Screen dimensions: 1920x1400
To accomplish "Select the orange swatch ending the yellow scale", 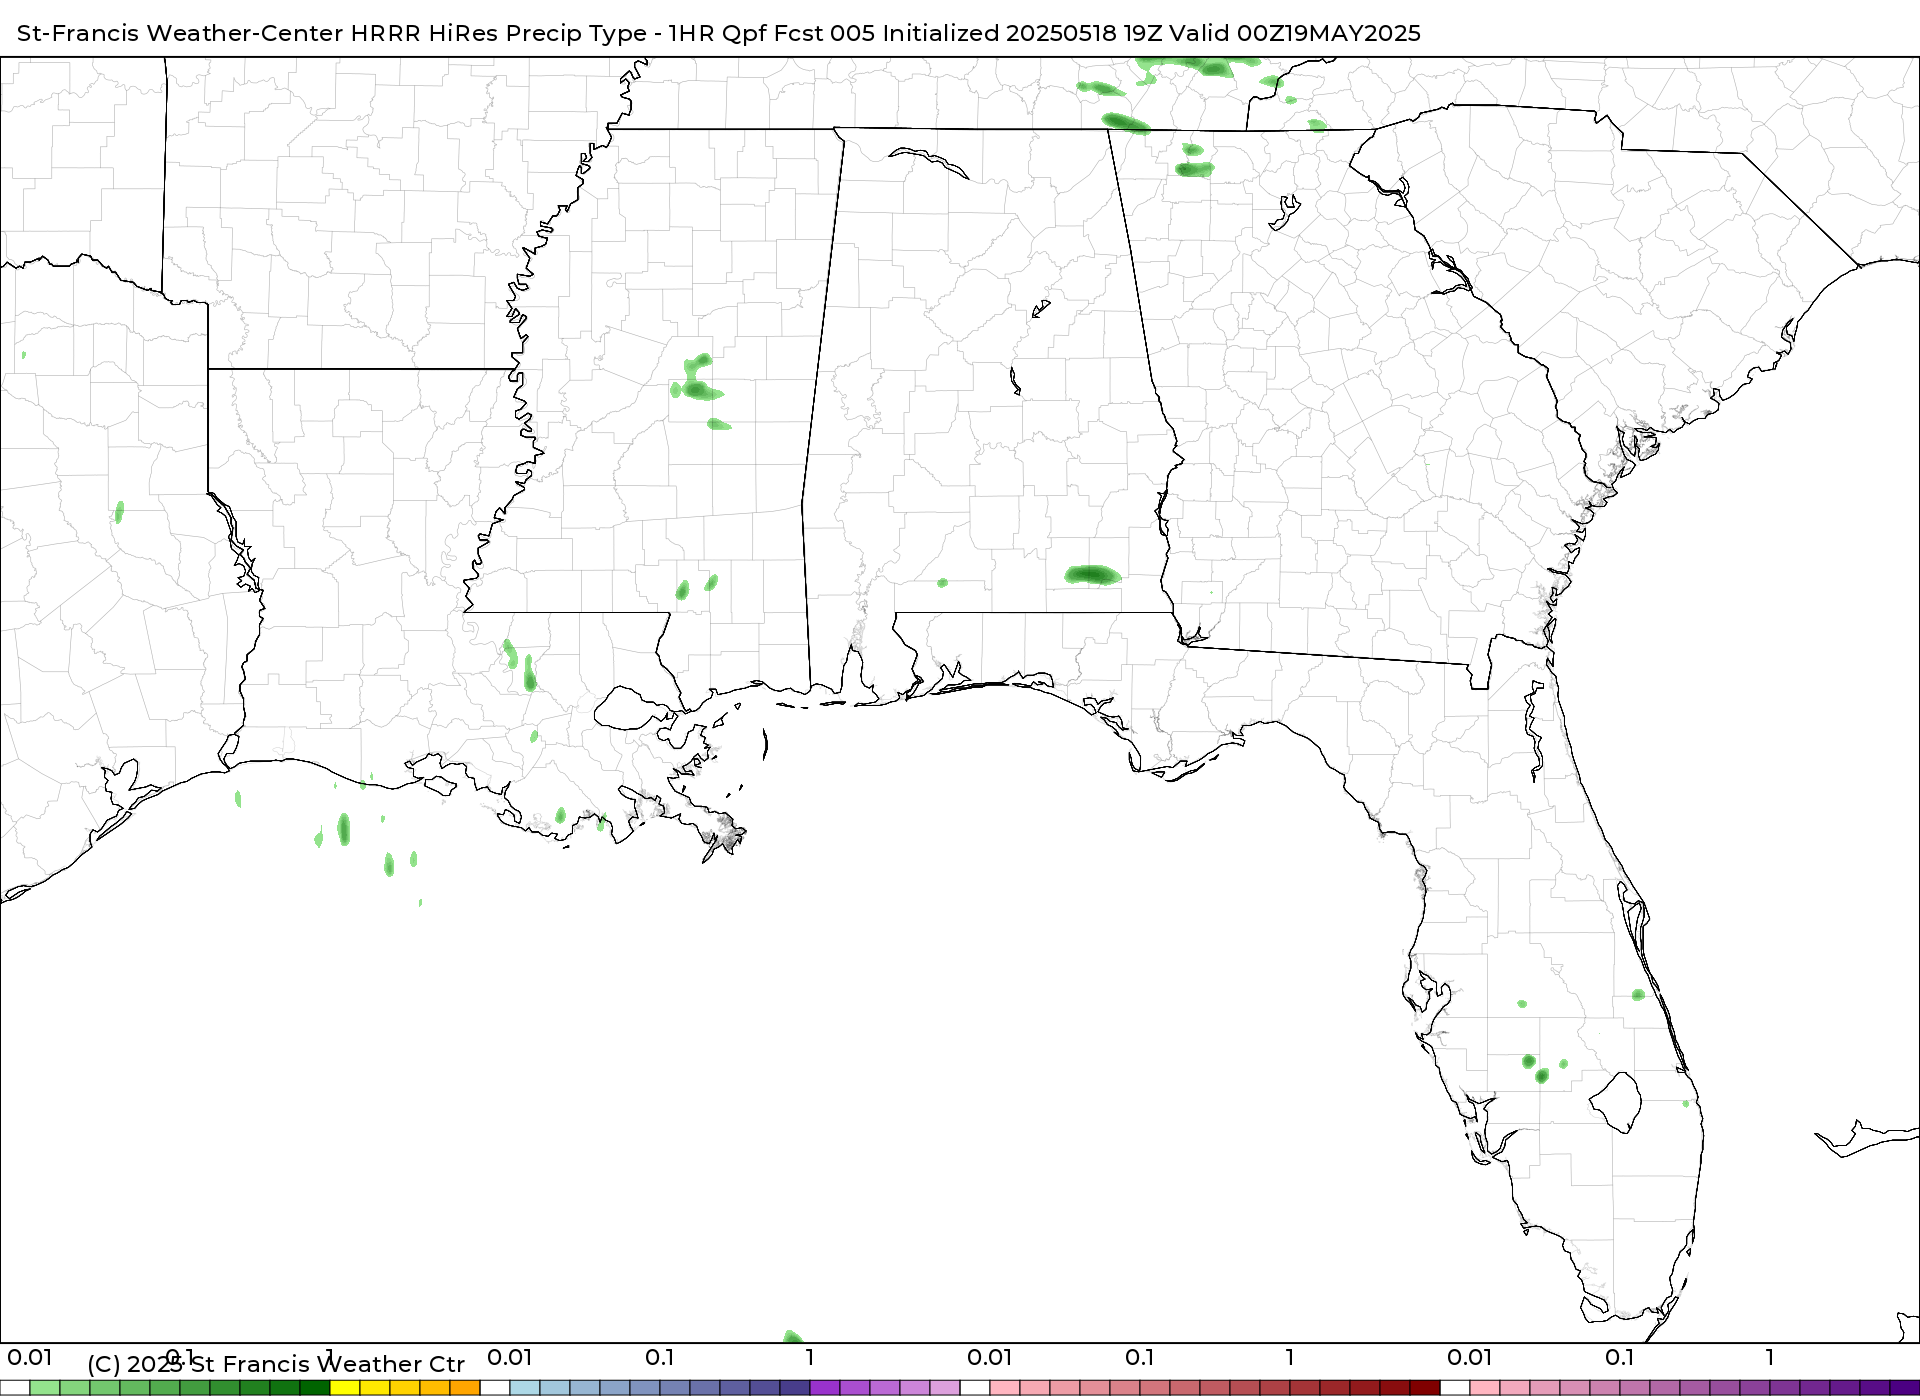I will (x=465, y=1388).
